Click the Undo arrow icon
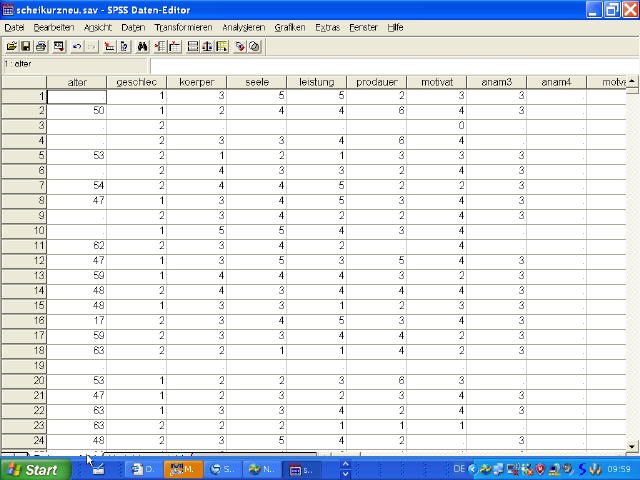Viewport: 640px width, 480px height. pyautogui.click(x=78, y=46)
